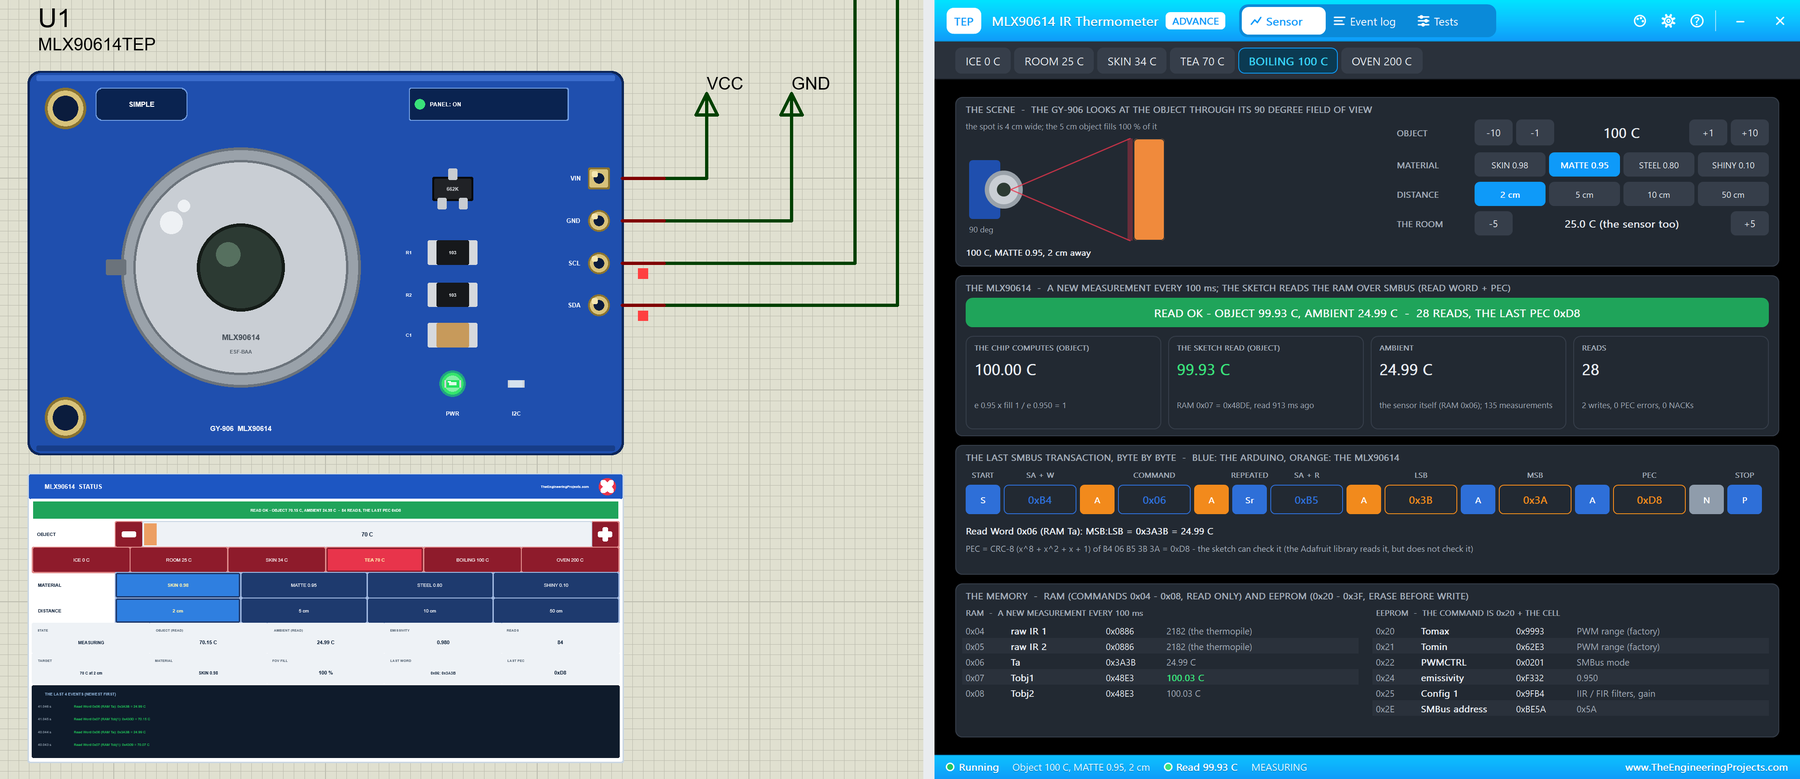1800x779 pixels.
Task: Choose ICE 0 C preset in thermometer window
Action: click(x=982, y=61)
